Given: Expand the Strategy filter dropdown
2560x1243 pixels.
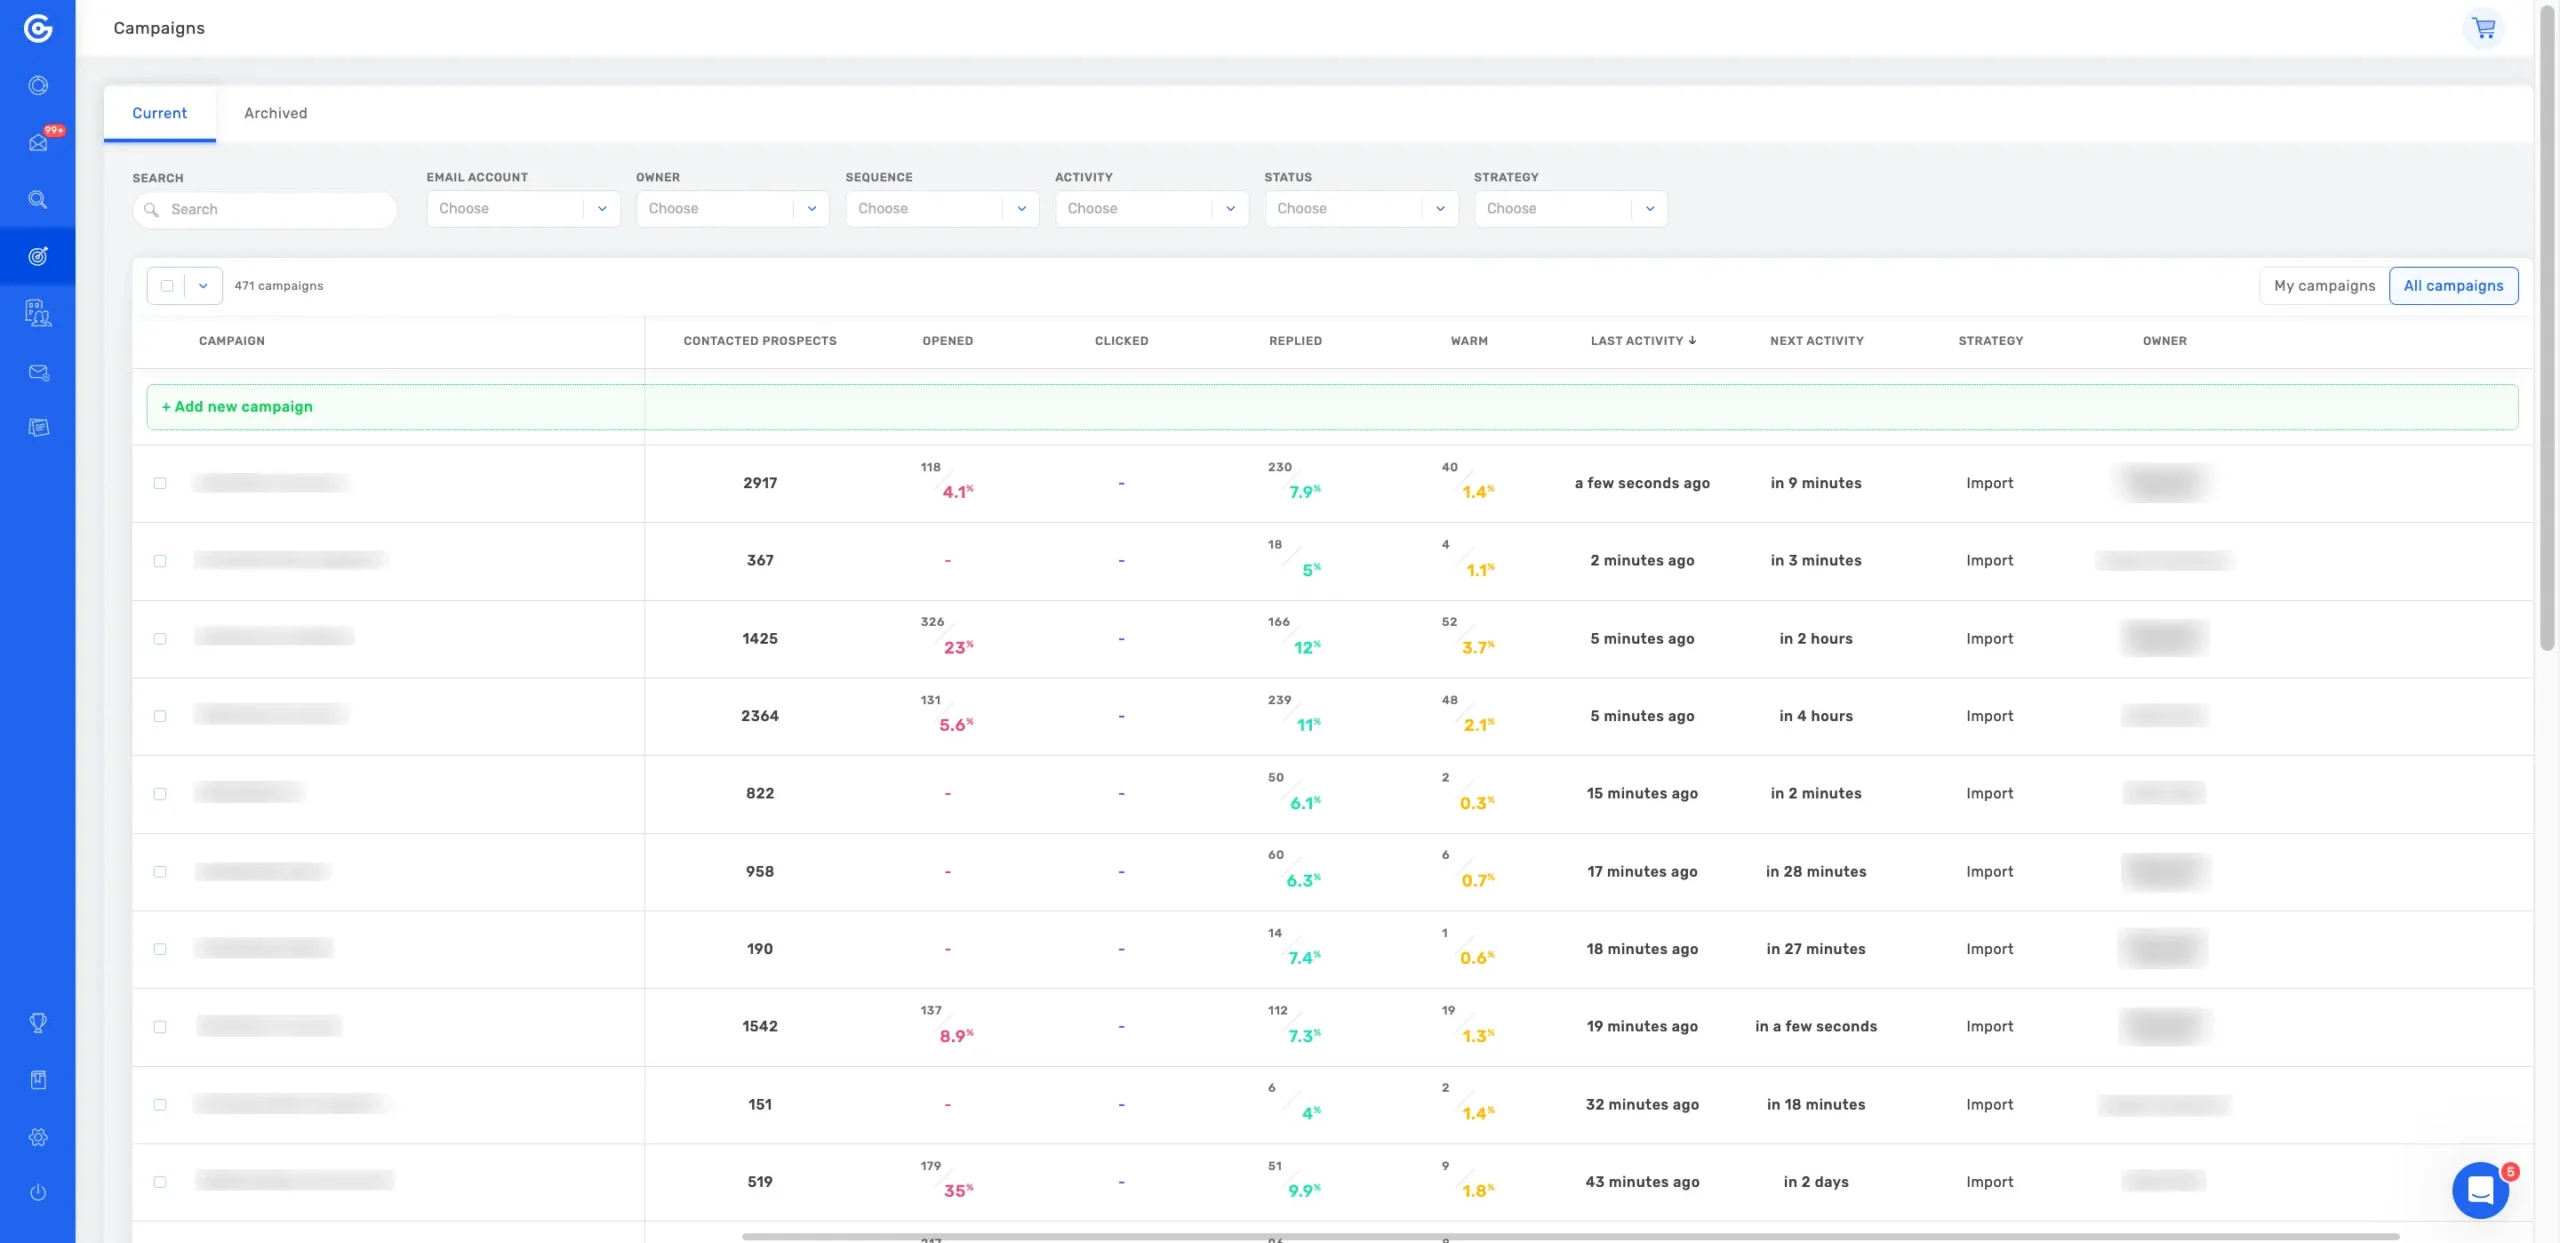Looking at the screenshot, I should 1570,209.
